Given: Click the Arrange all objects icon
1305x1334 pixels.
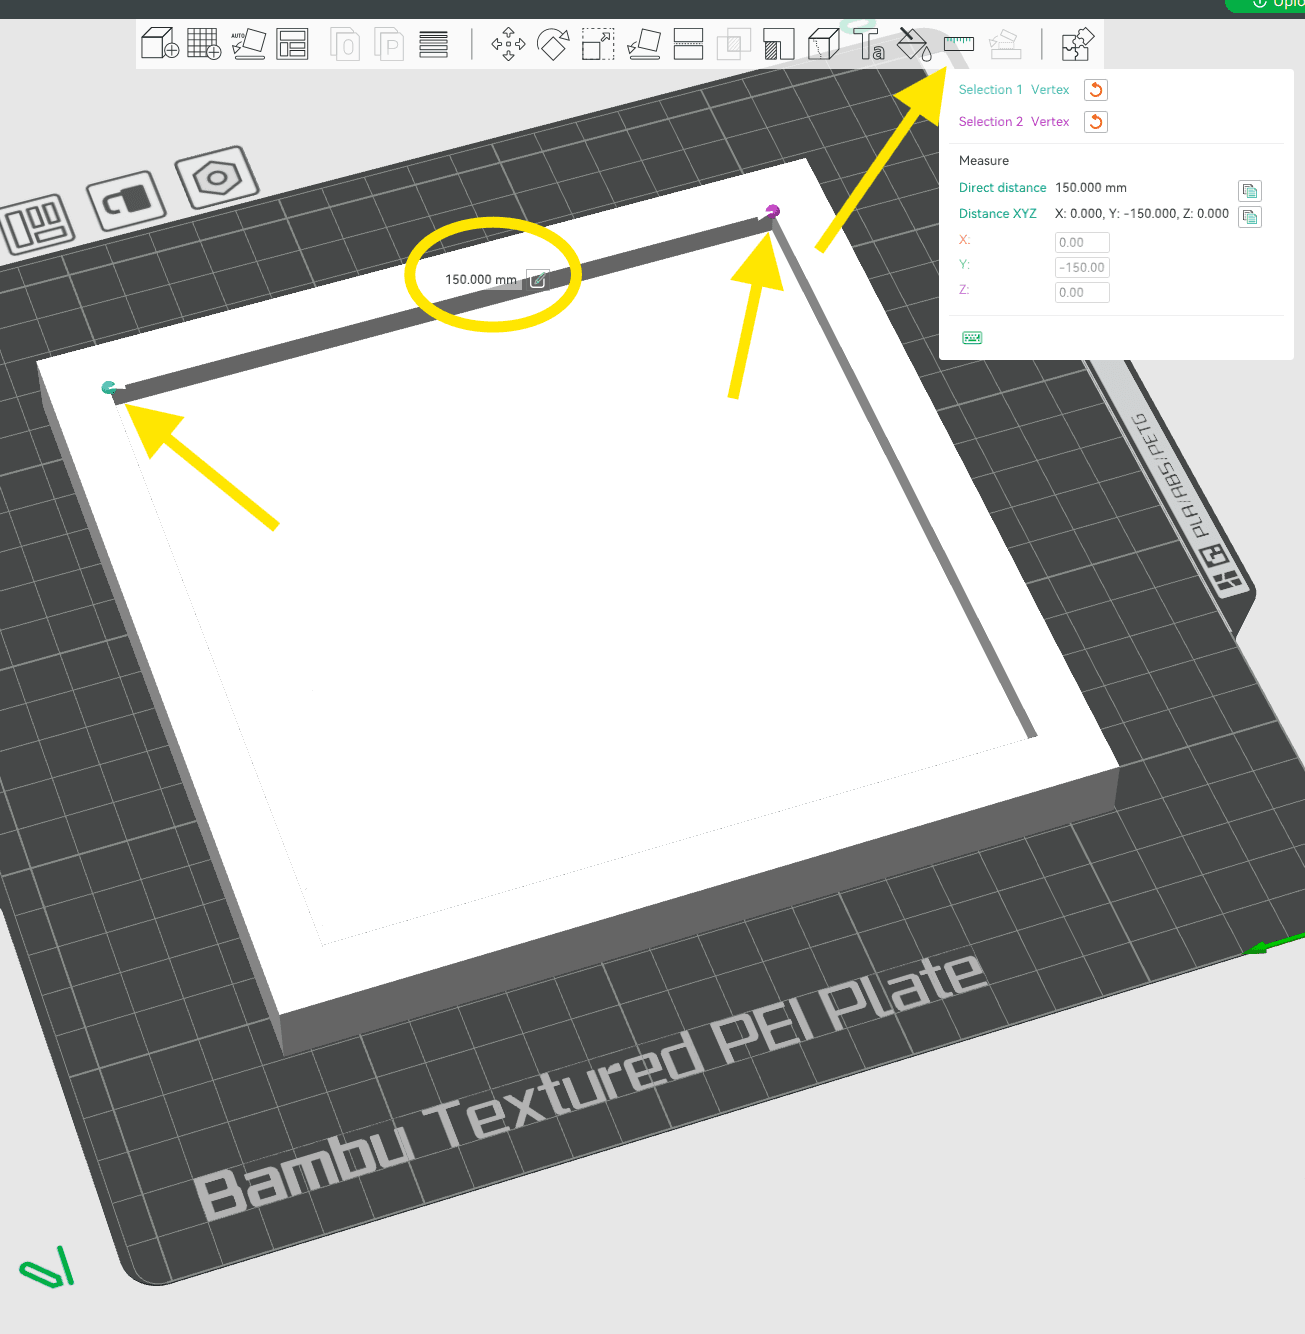Looking at the screenshot, I should point(292,44).
